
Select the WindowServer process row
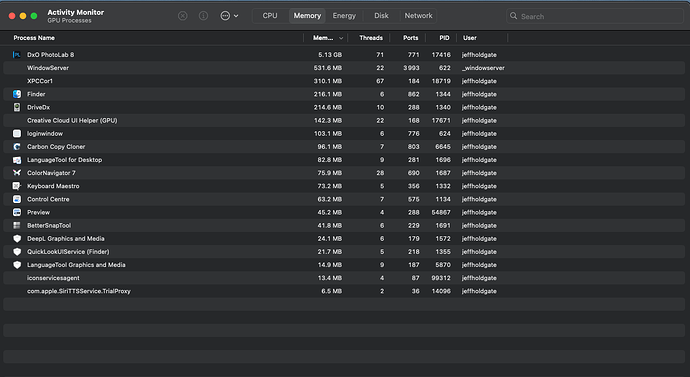344,68
